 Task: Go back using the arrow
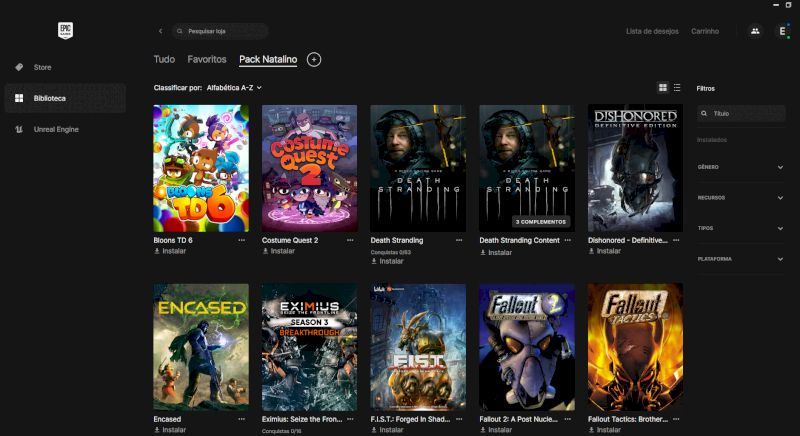click(x=160, y=31)
